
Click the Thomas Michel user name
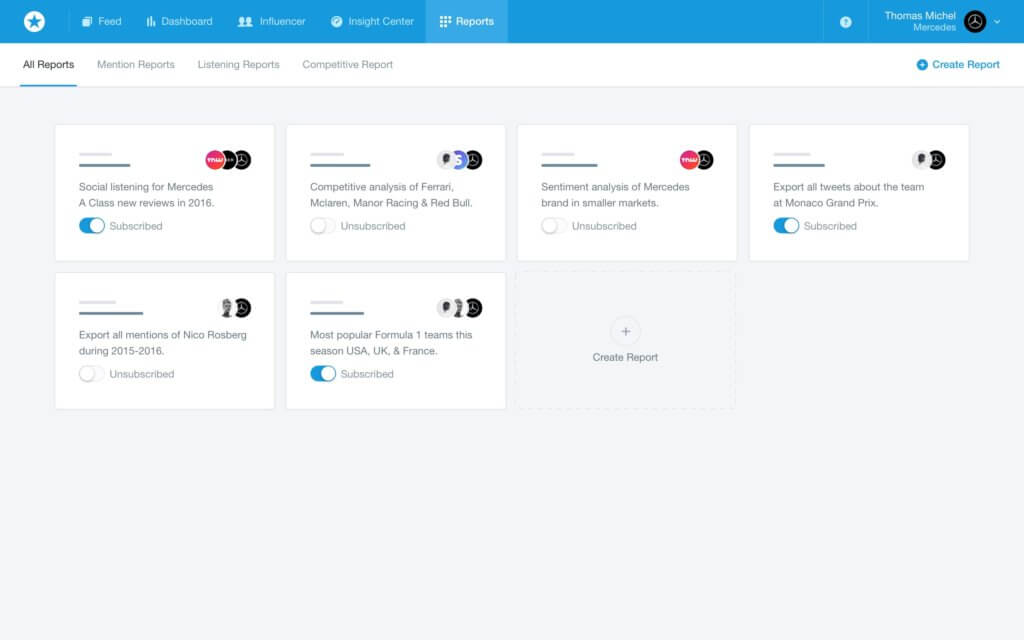point(920,16)
